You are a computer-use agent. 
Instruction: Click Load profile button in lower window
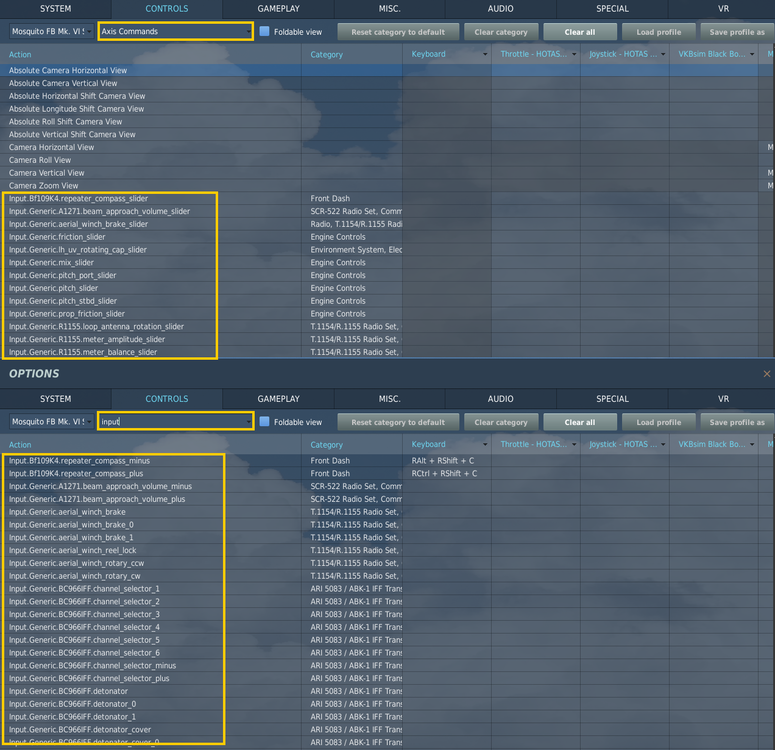coord(658,422)
